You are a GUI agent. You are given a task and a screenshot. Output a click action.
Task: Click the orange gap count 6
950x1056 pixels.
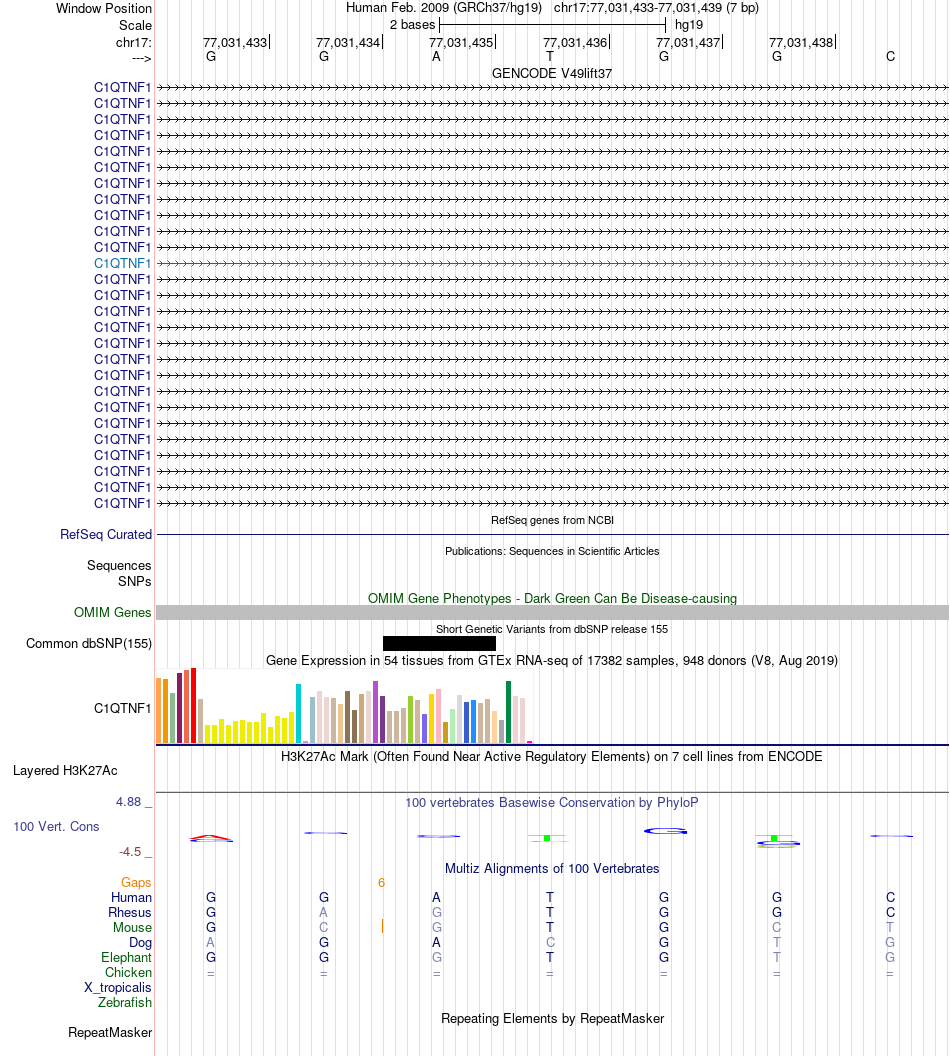coord(382,883)
